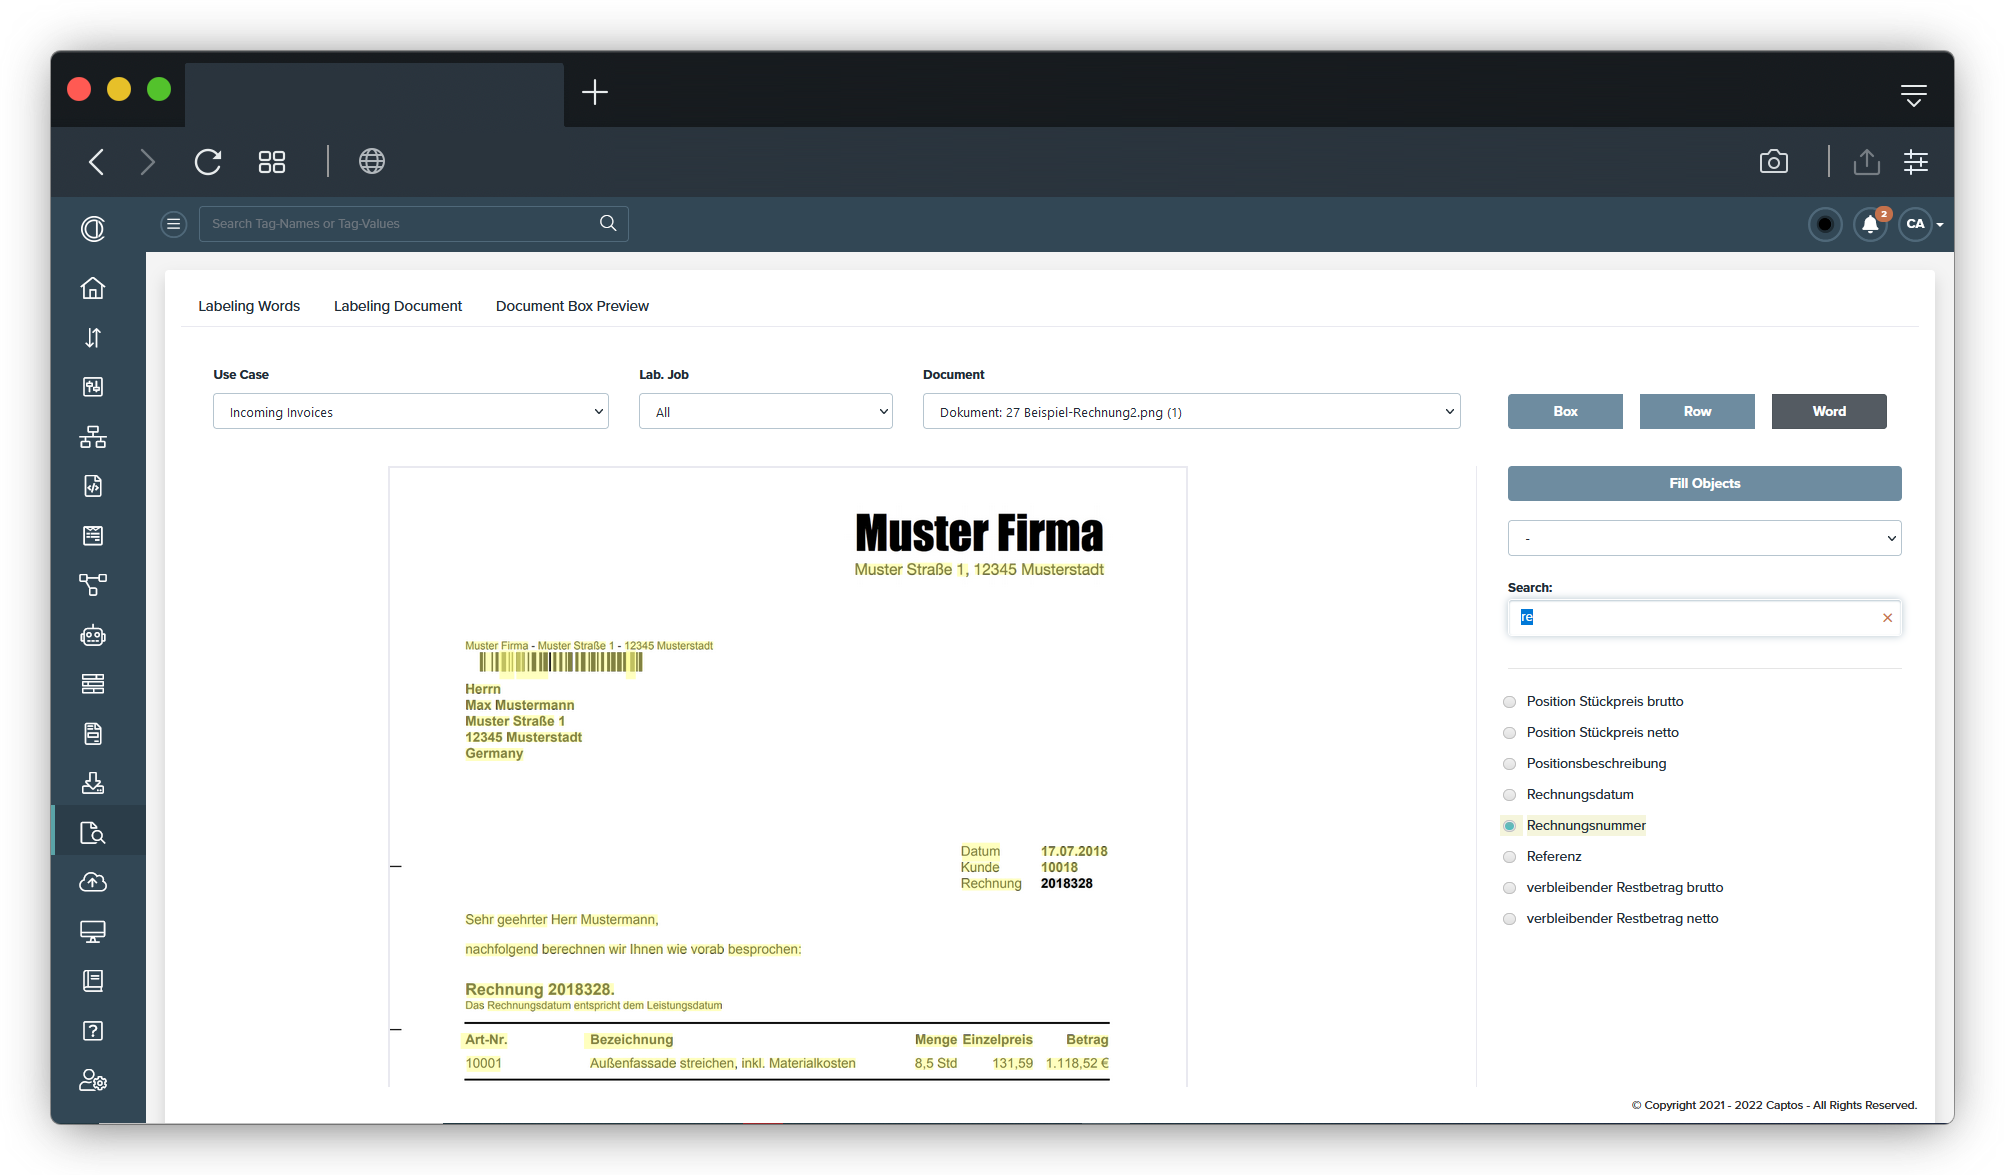Click the Fill Objects button
This screenshot has width=2005, height=1175.
pyautogui.click(x=1705, y=483)
